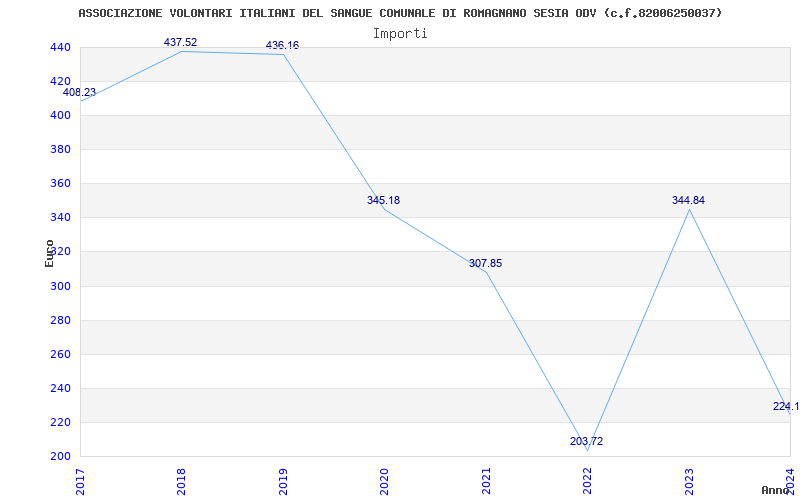Viewport: 800px width, 500px height.
Task: Click the 2020 x-axis year label
Action: coord(385,481)
